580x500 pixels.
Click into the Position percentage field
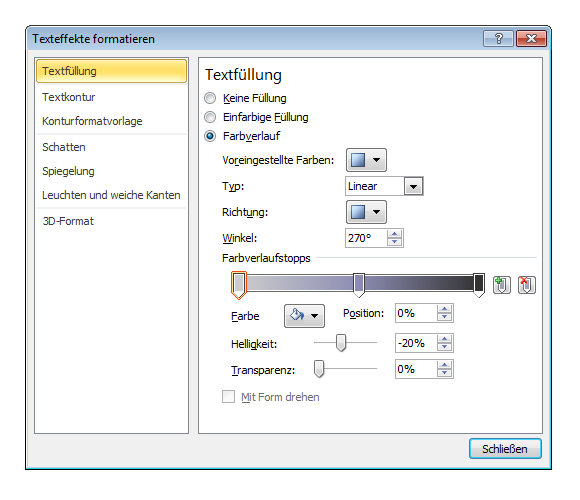[416, 313]
